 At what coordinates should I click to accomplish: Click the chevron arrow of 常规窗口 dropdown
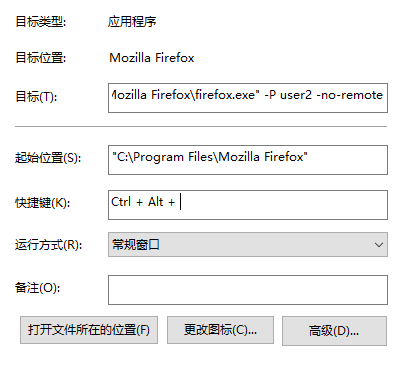[x=379, y=245]
